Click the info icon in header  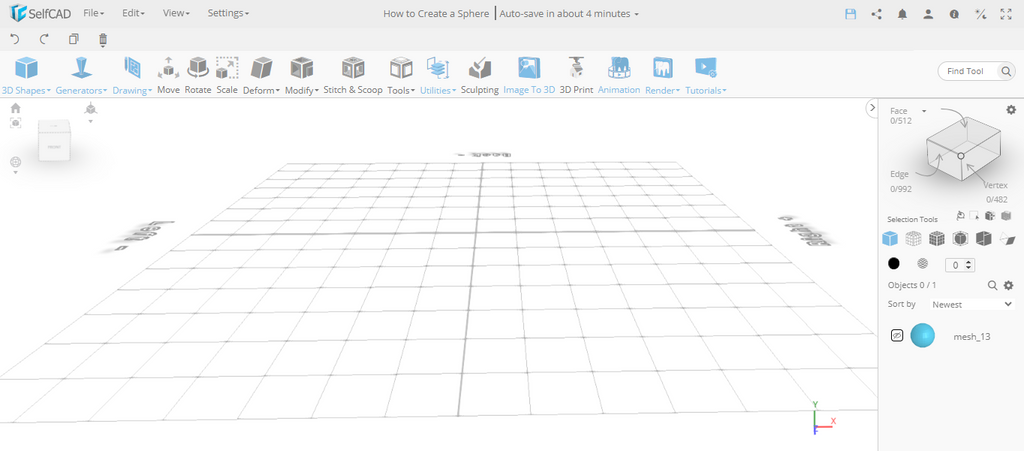coord(954,14)
